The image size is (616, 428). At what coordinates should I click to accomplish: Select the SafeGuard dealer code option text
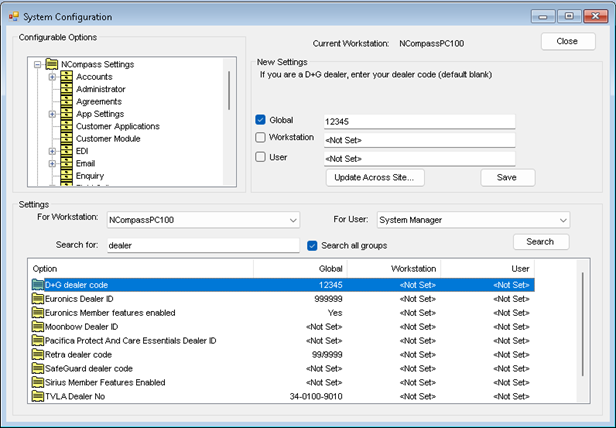(89, 368)
